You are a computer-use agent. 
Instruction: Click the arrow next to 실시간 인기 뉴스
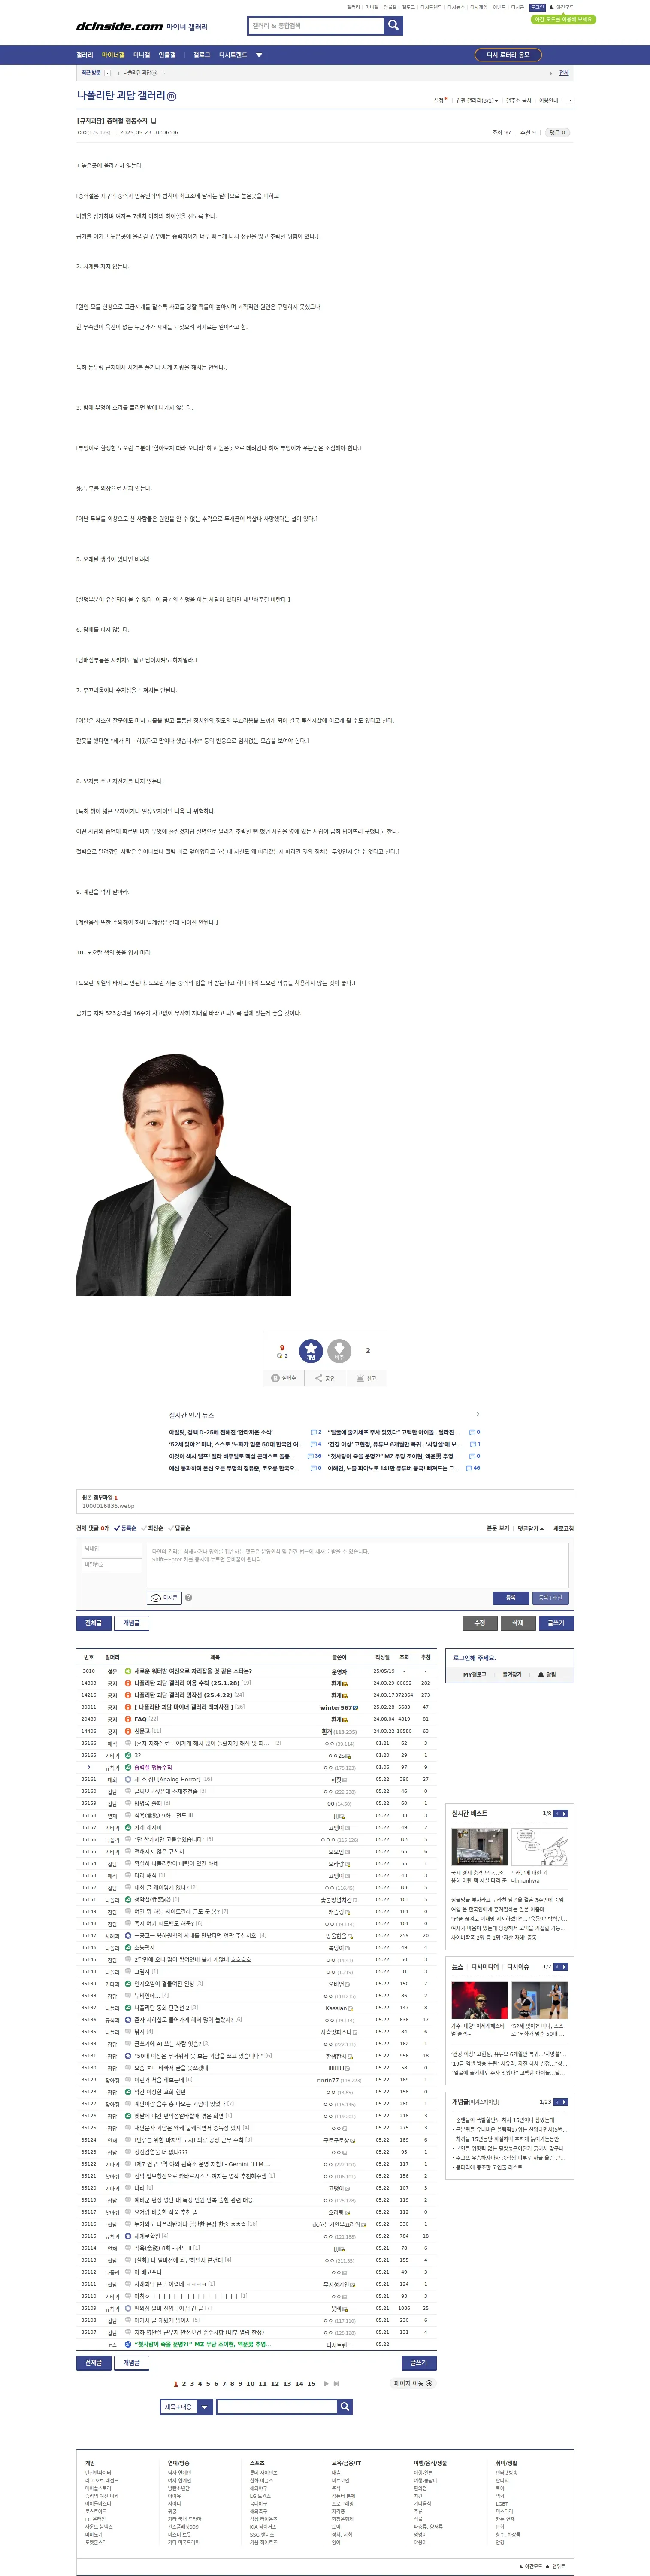pos(477,1414)
